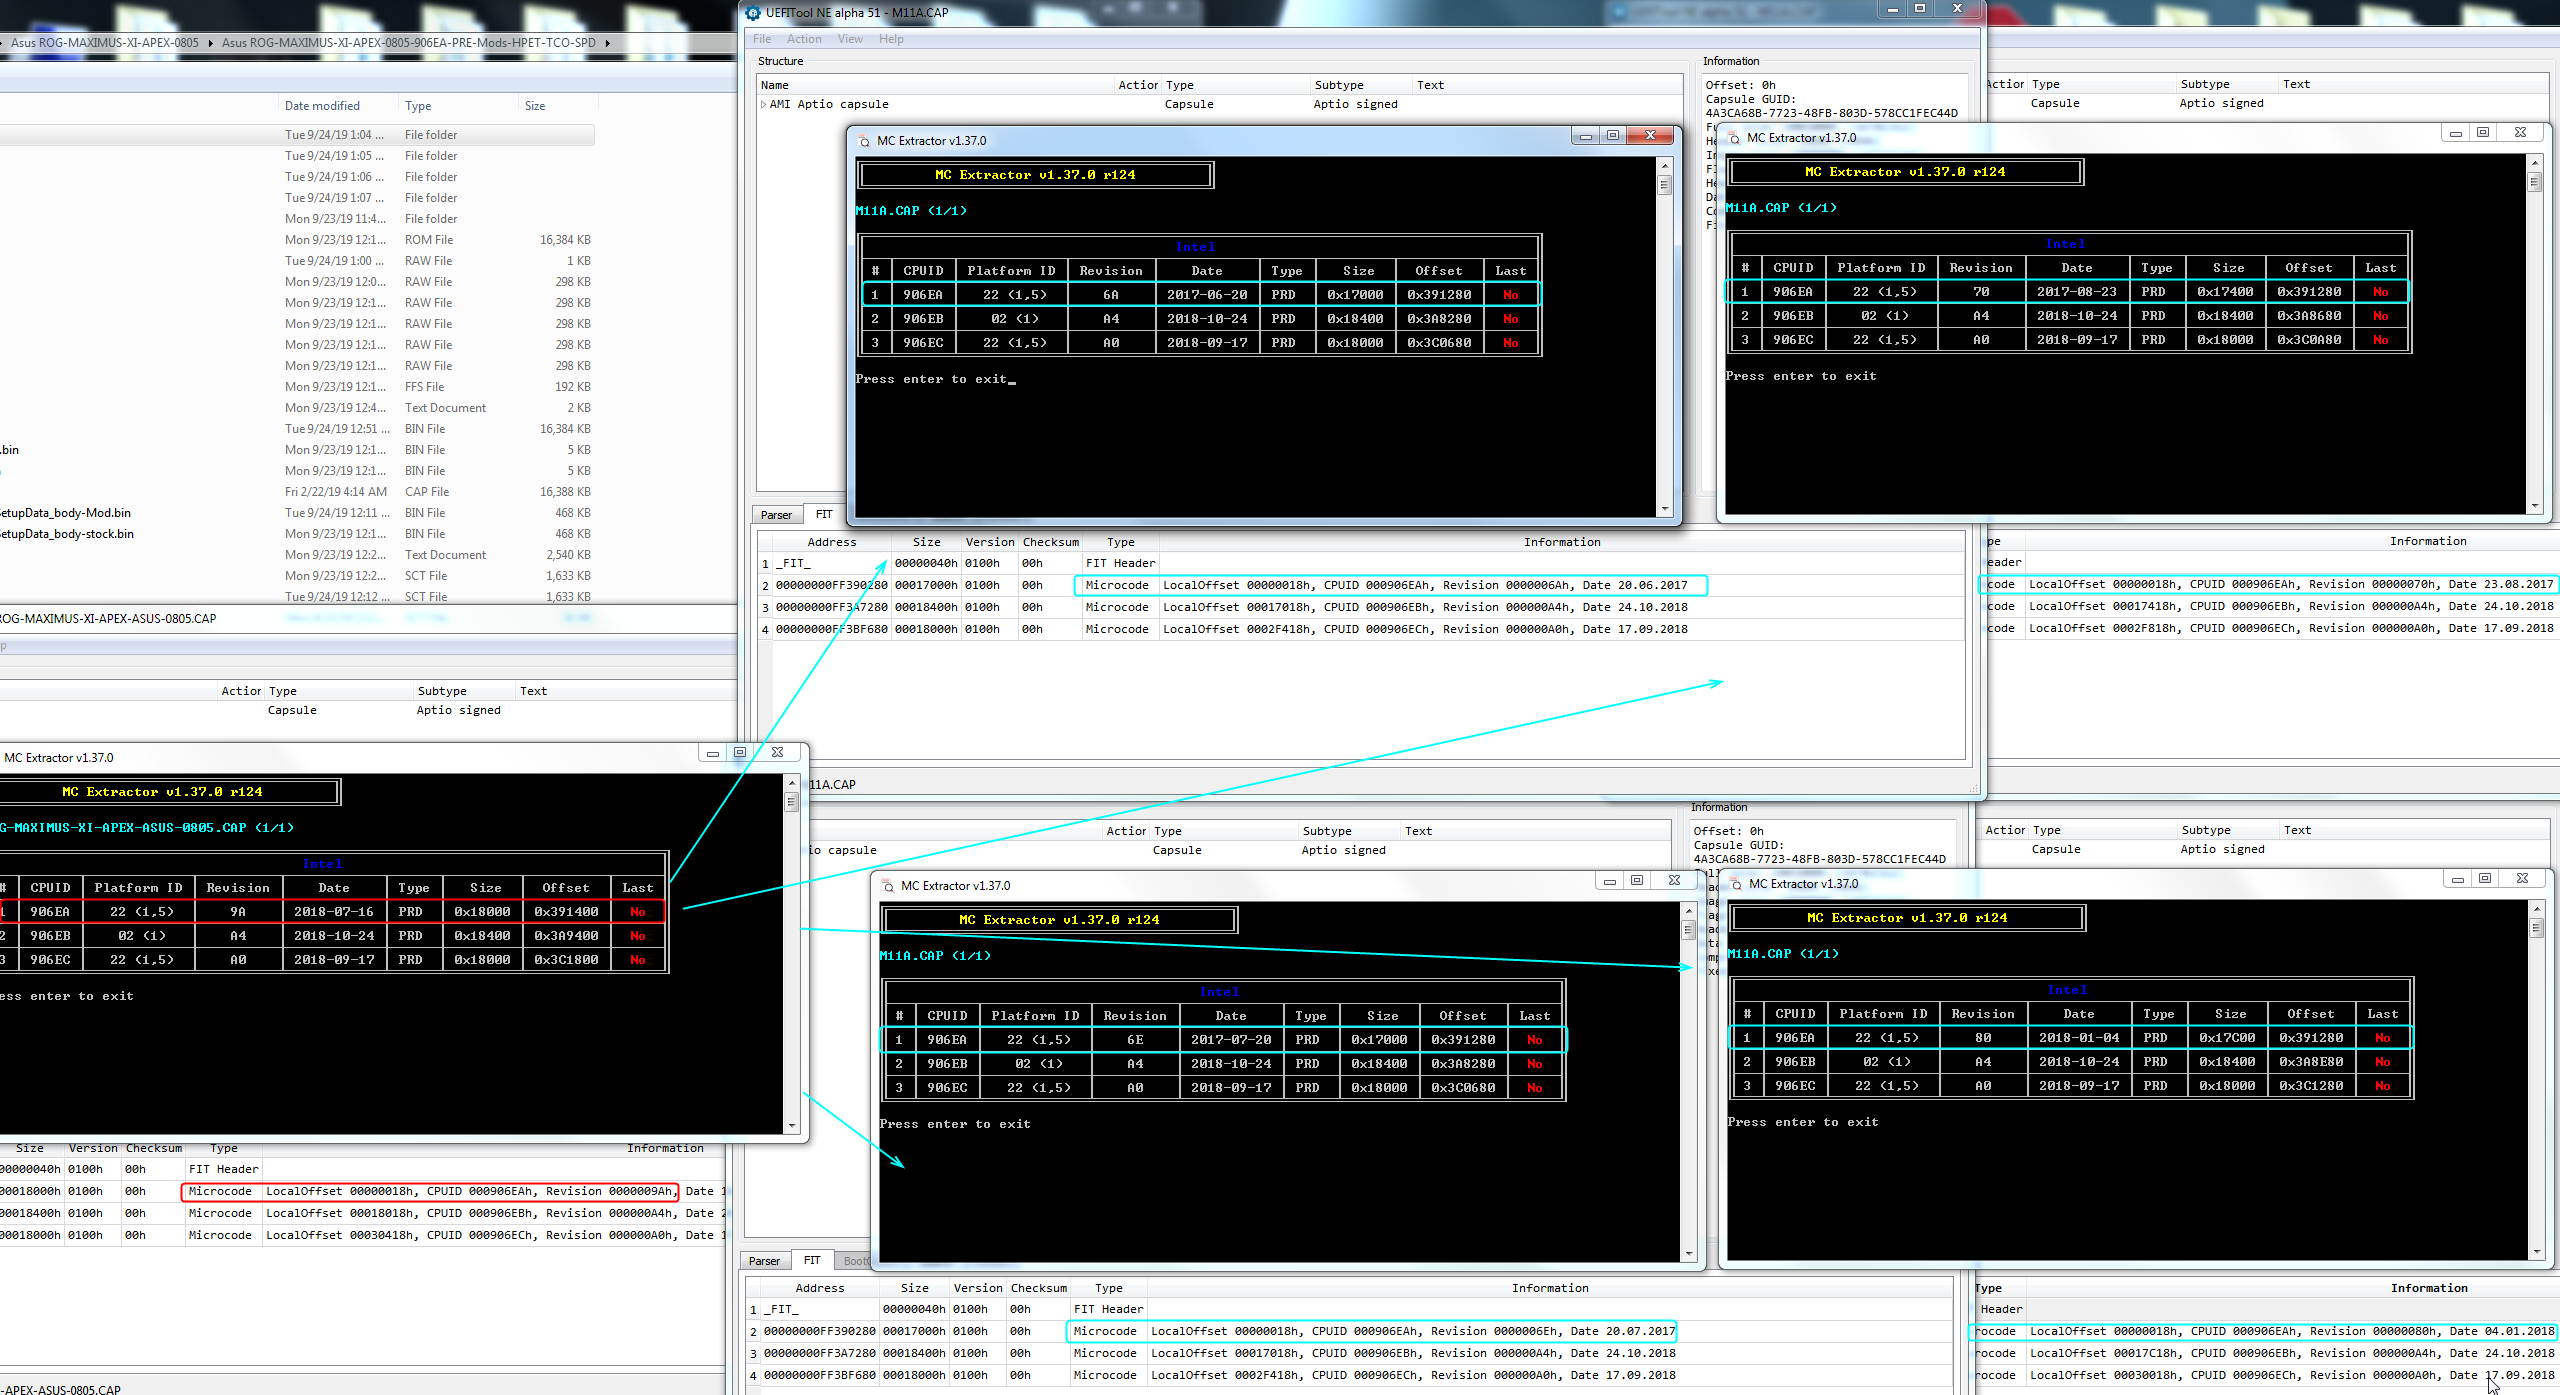Click MC Extractor icon in window showing revision 6E
This screenshot has width=2560, height=1395.
coord(888,886)
